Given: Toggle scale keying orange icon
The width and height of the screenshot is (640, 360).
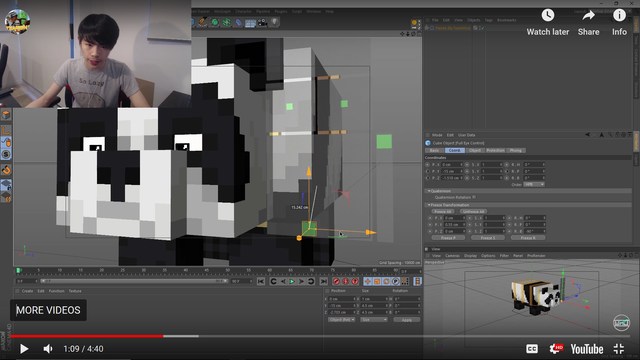Looking at the screenshot, I should [377, 282].
